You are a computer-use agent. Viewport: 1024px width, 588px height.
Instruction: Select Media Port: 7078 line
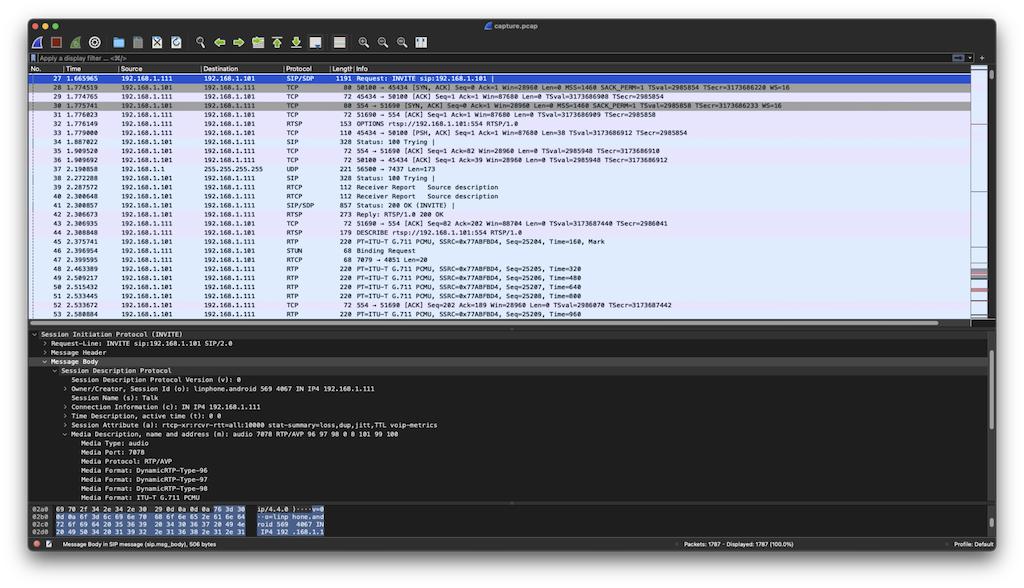click(112, 452)
